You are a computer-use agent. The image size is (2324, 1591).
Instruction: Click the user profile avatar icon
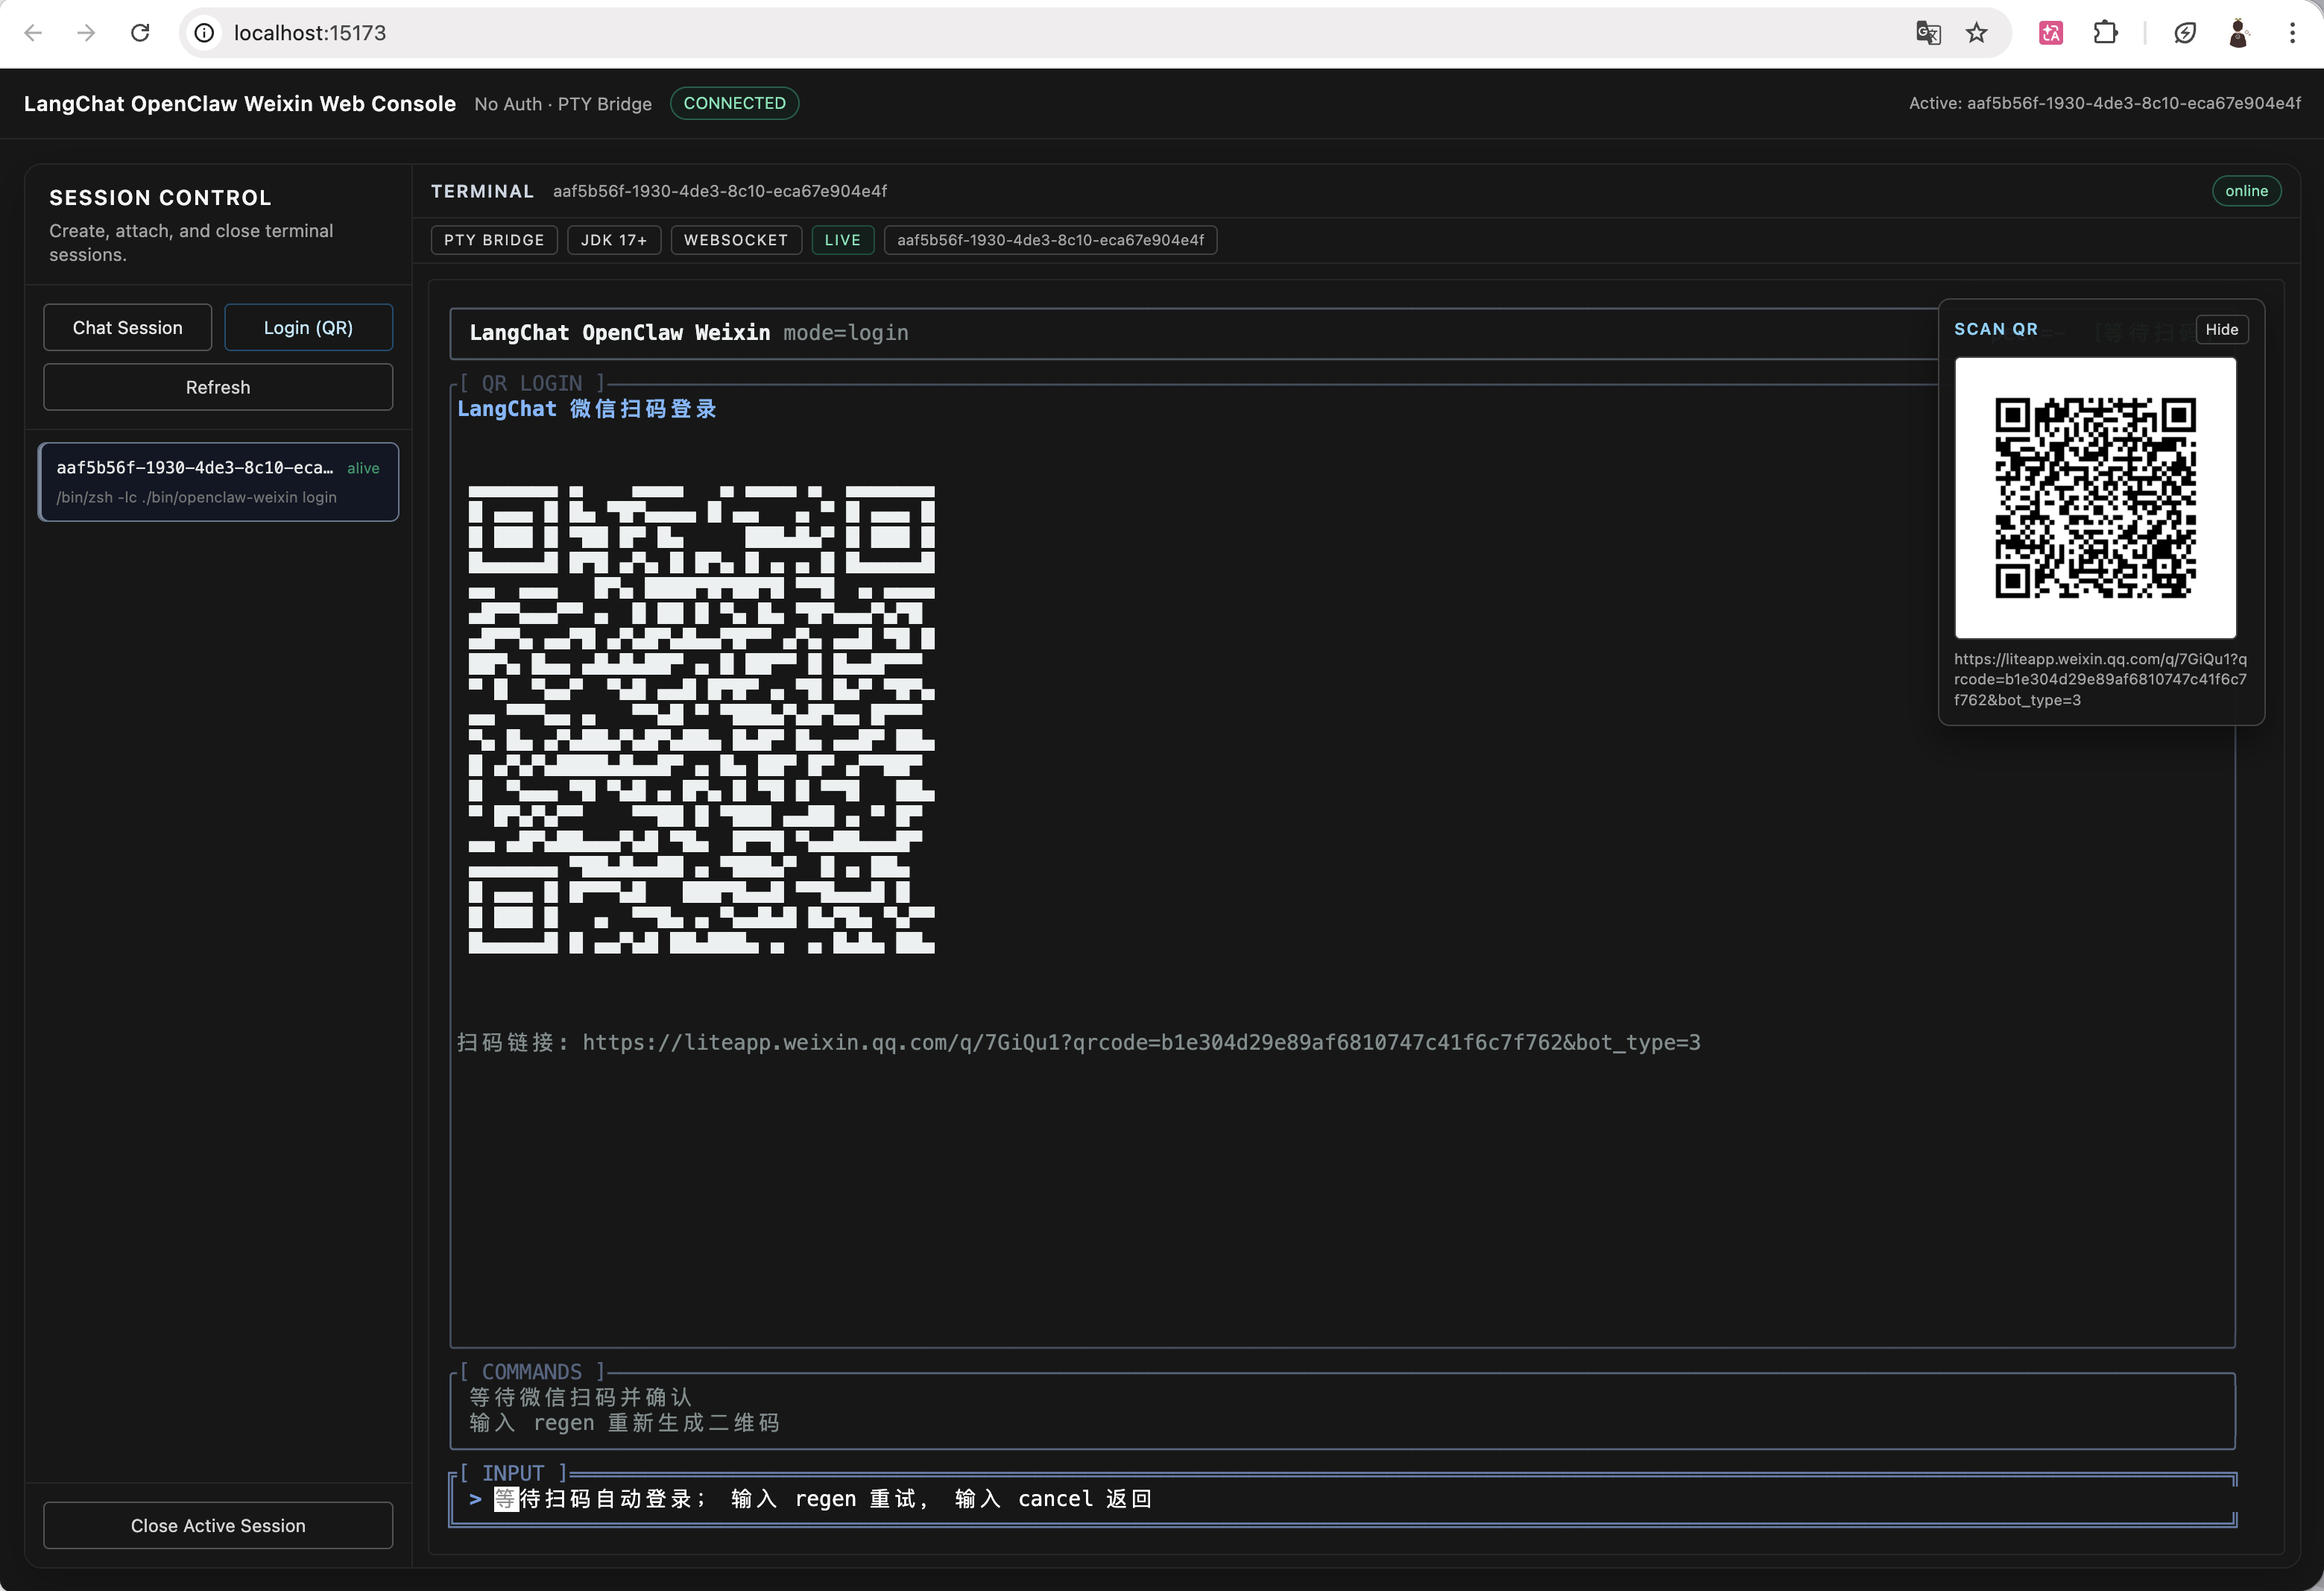point(2238,33)
